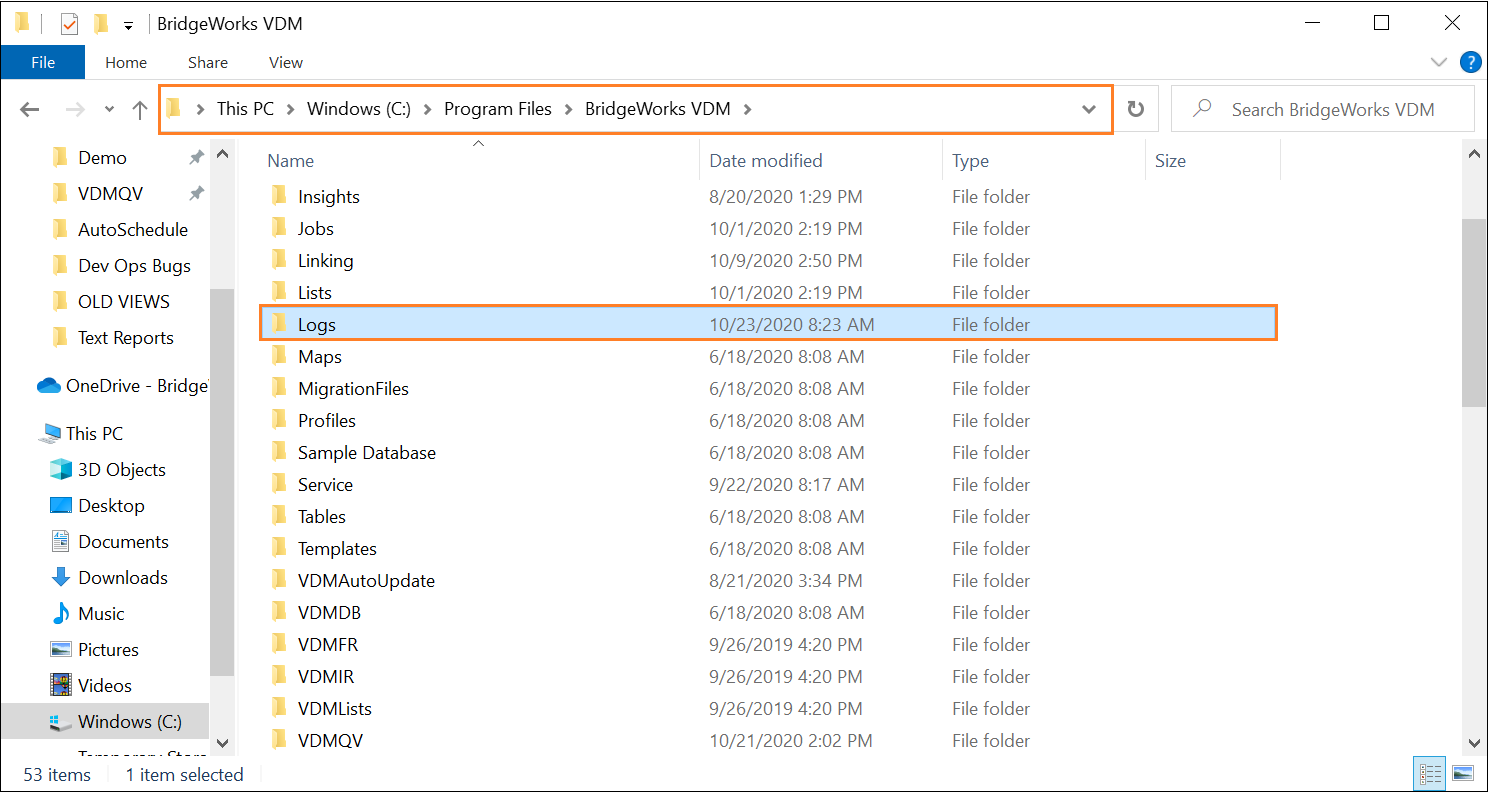Sort by the Type column header
Screen dimensions: 1488x792
tap(970, 161)
